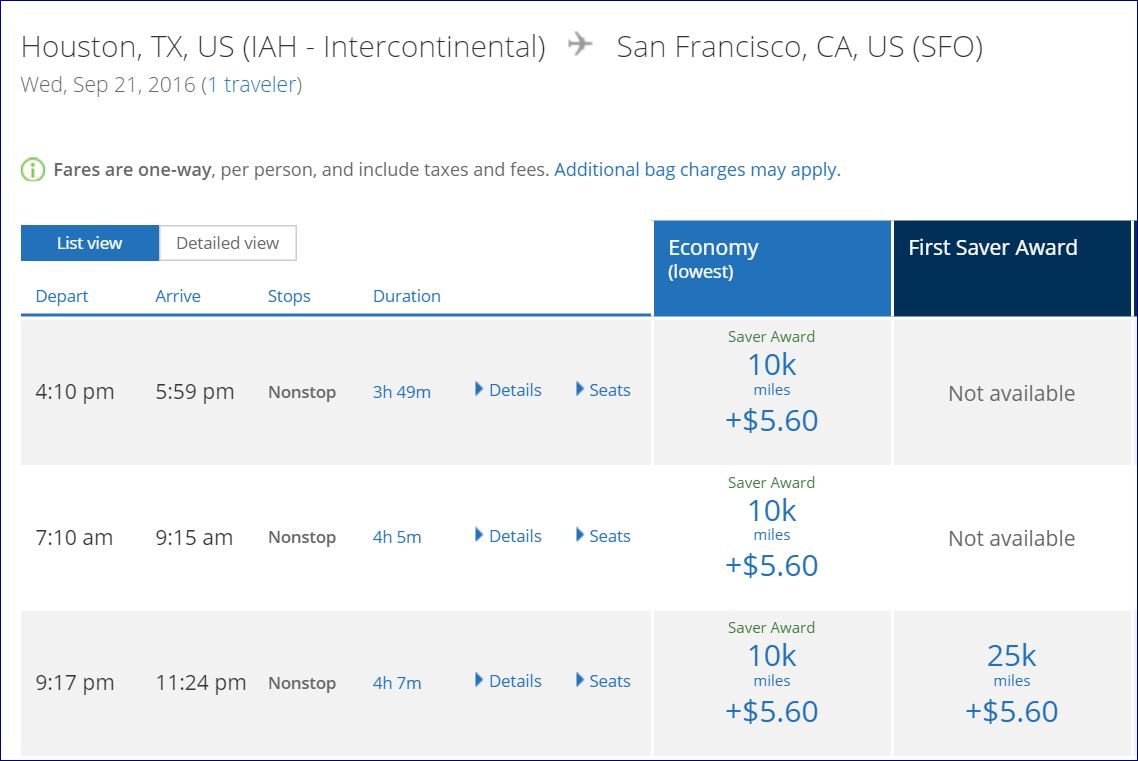
Task: Expand Details for the 7:10 am flight
Action: [508, 536]
